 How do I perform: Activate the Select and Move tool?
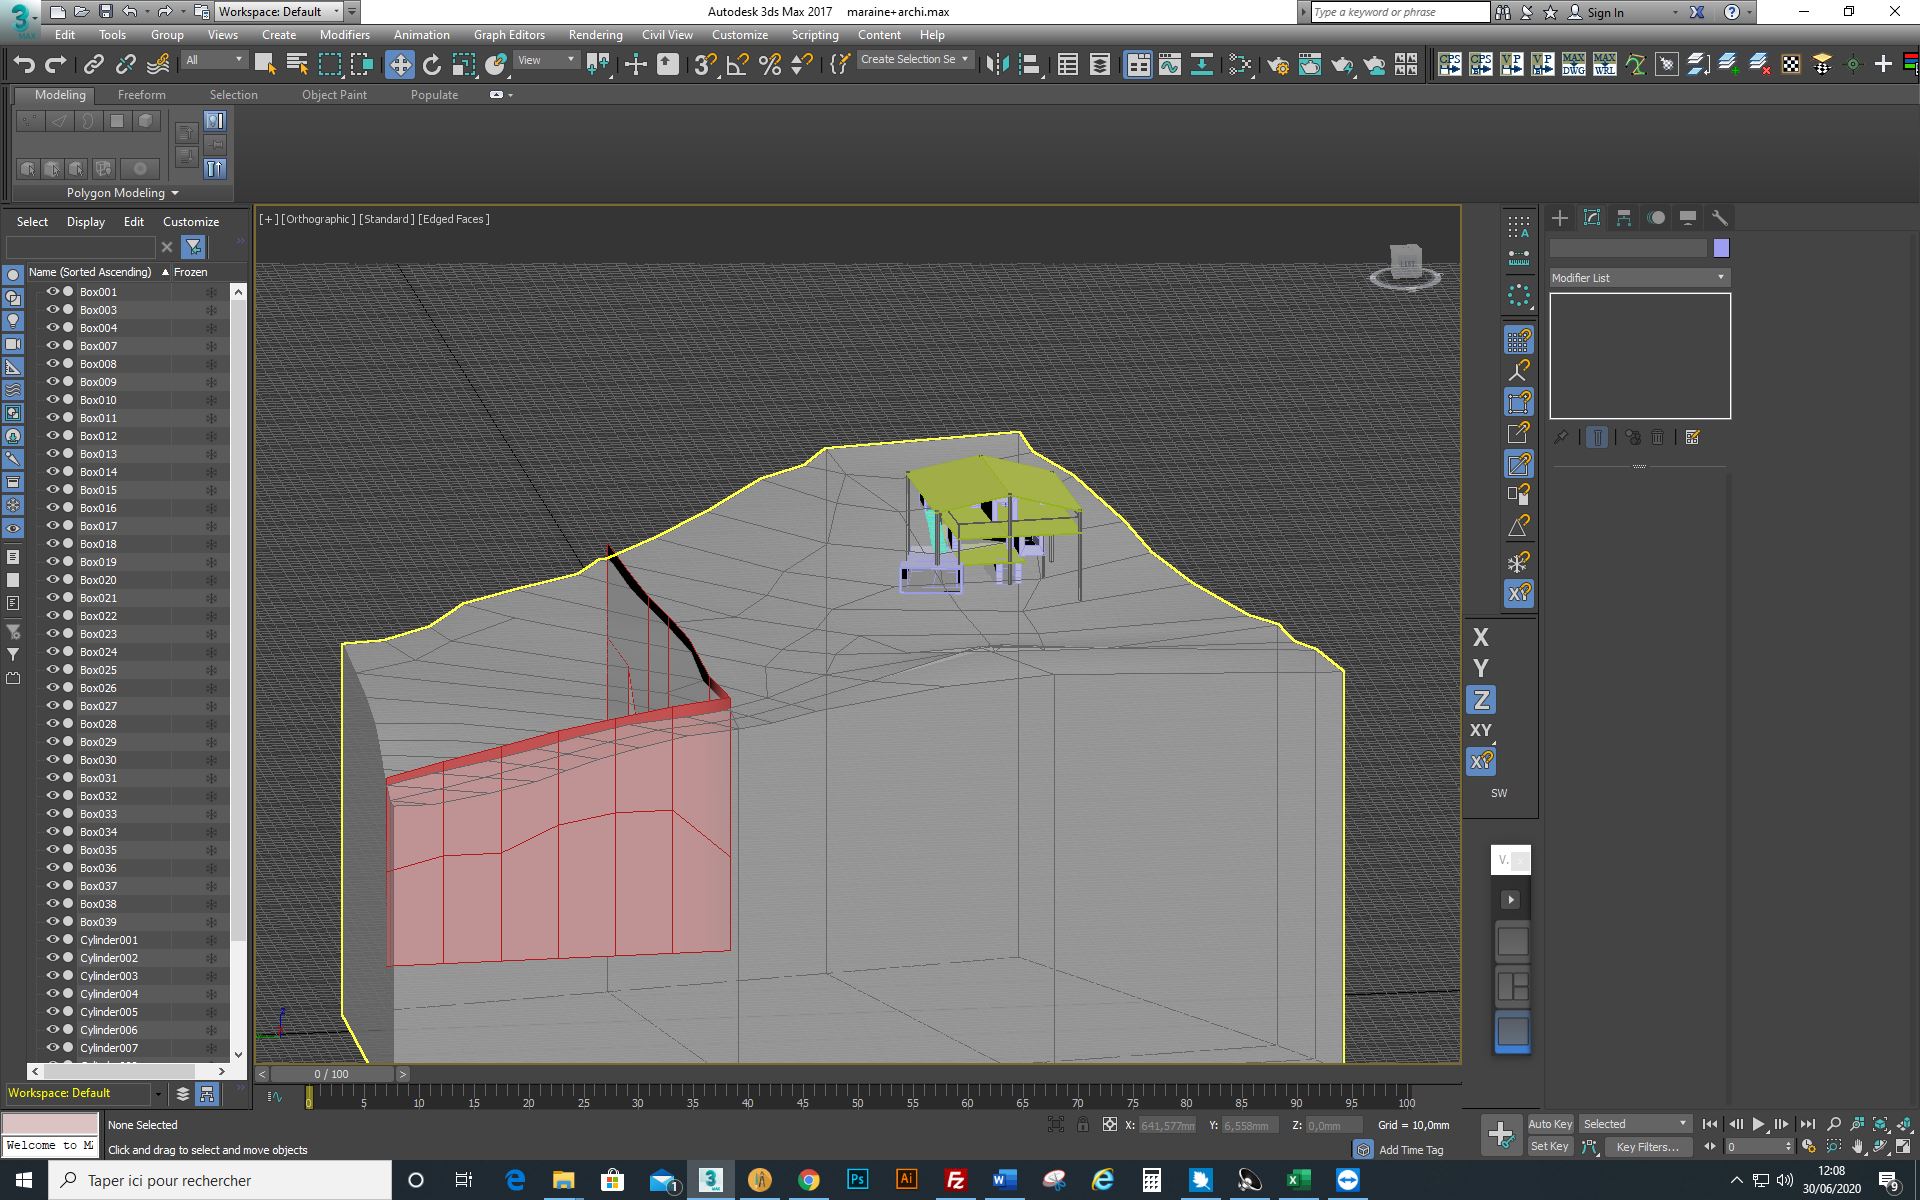[x=400, y=64]
